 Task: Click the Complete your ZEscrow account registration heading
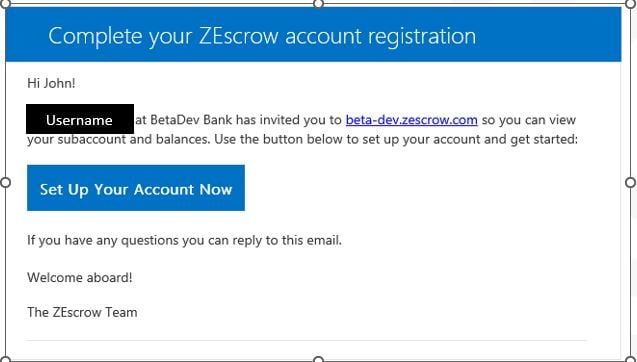262,36
